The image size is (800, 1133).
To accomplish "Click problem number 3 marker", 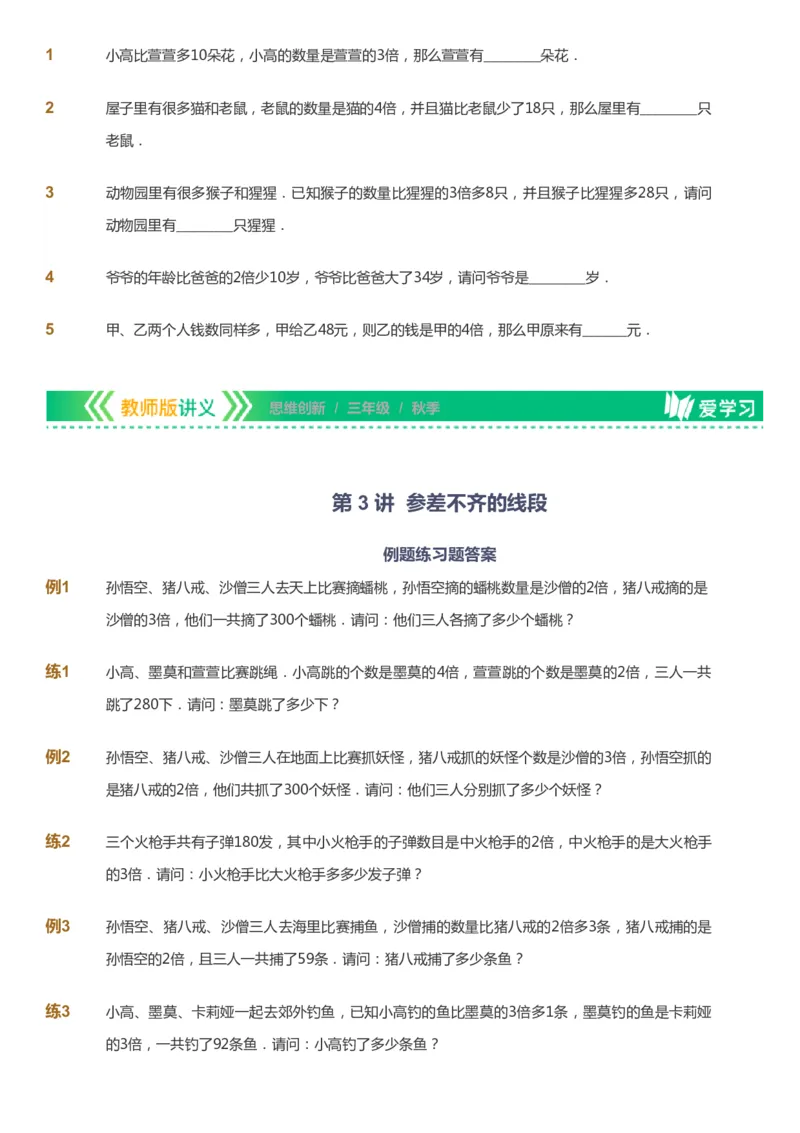I will pos(51,192).
